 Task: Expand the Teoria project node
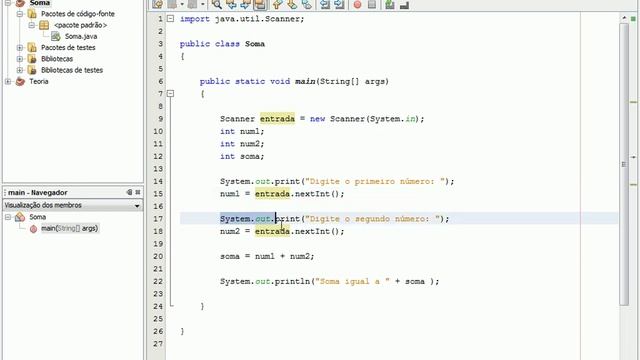pos(8,81)
